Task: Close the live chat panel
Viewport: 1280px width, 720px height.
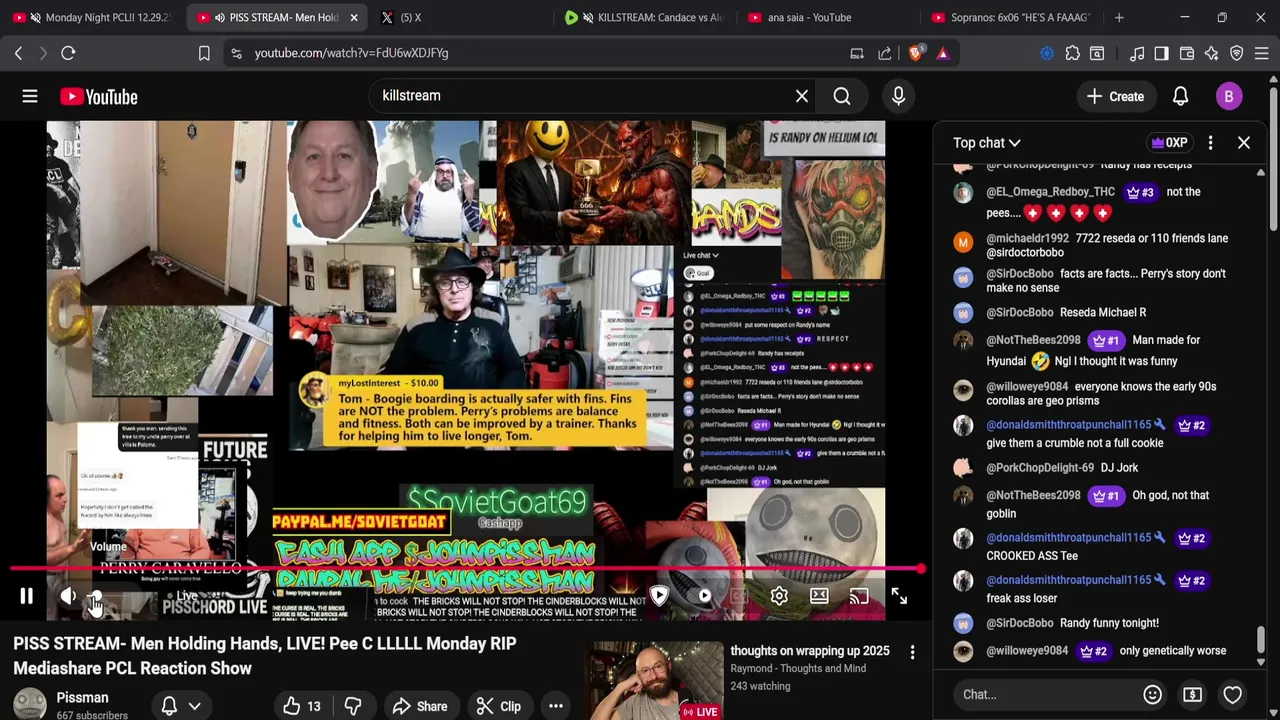Action: point(1244,143)
